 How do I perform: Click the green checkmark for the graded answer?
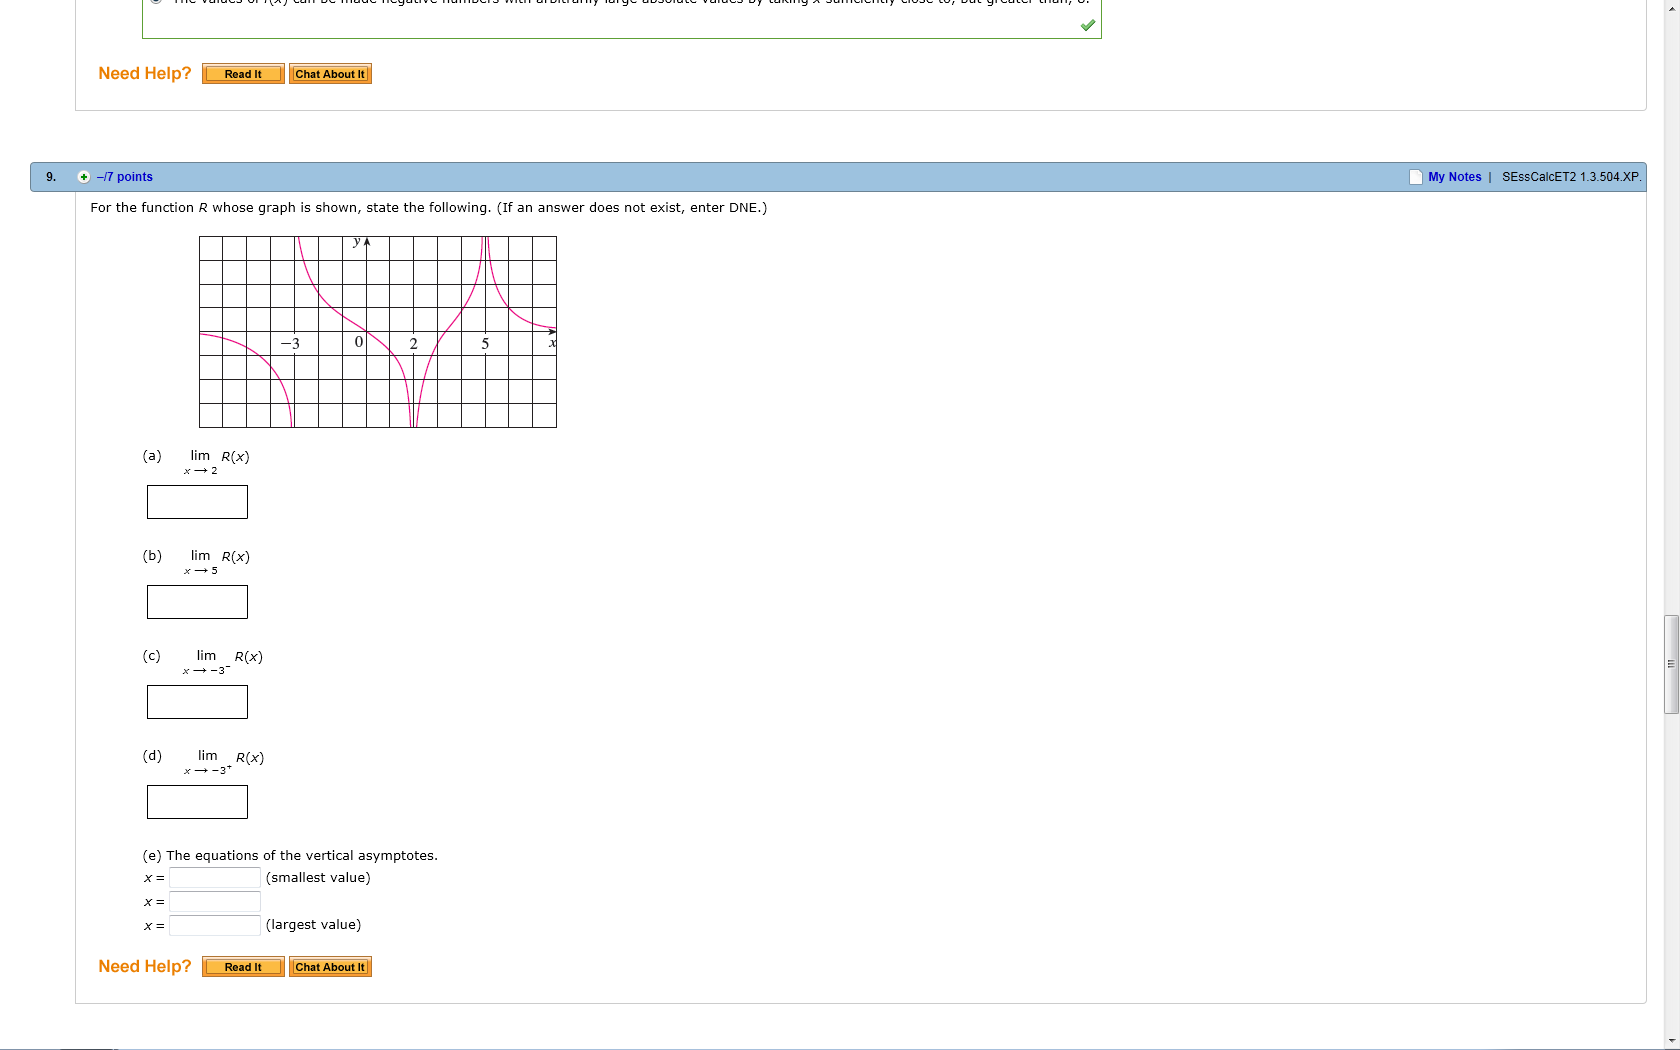click(x=1087, y=25)
